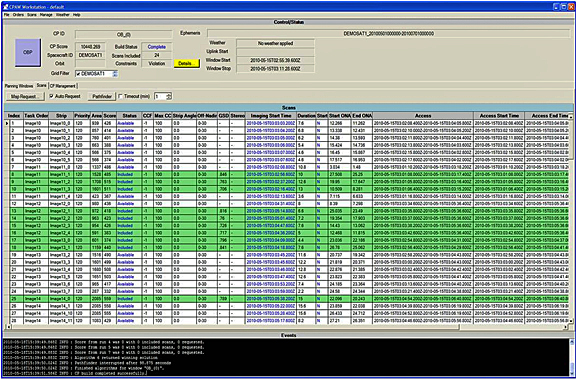Click the Scans Included value 24
The image size is (576, 379).
156,55
